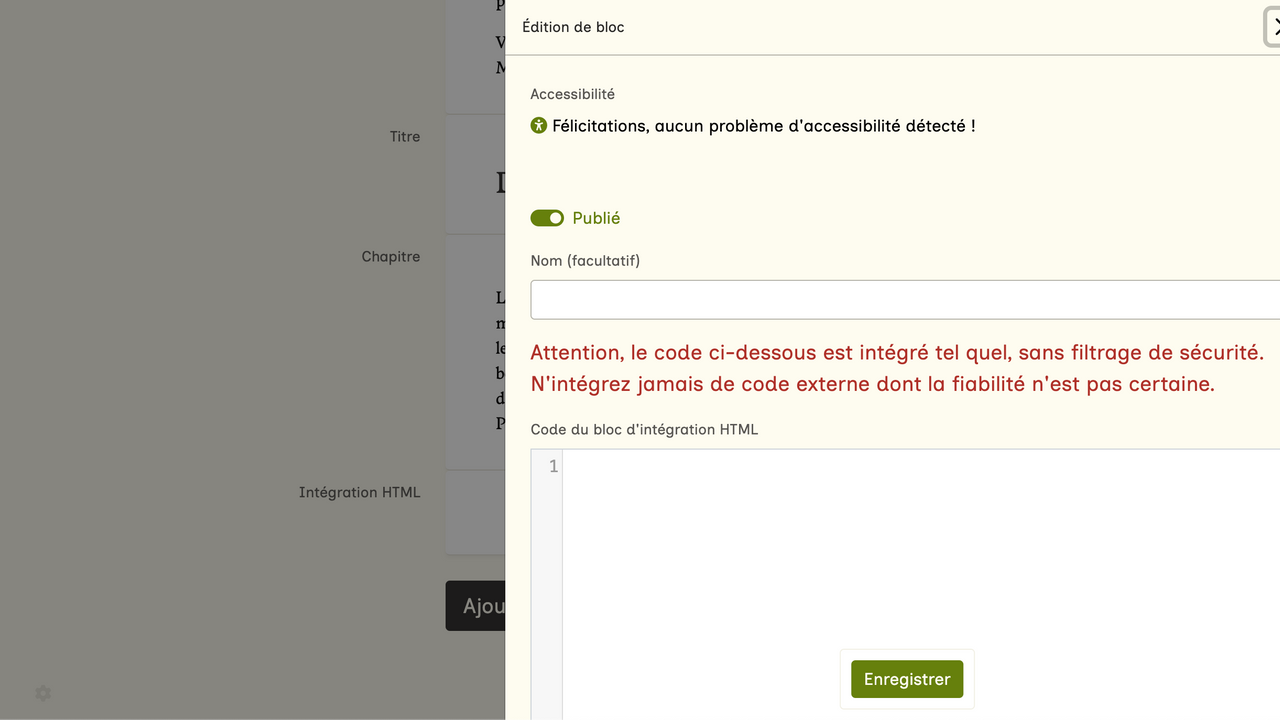Image resolution: width=1280 pixels, height=720 pixels.
Task: Select the Titre block label
Action: 405,137
